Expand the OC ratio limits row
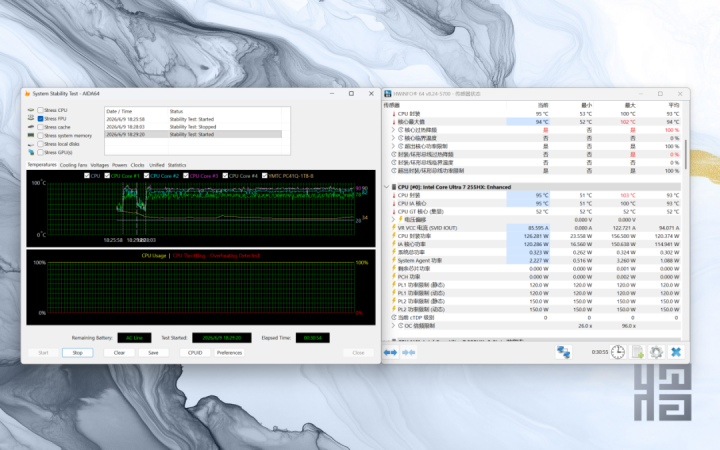This screenshot has width=720, height=450. point(393,326)
